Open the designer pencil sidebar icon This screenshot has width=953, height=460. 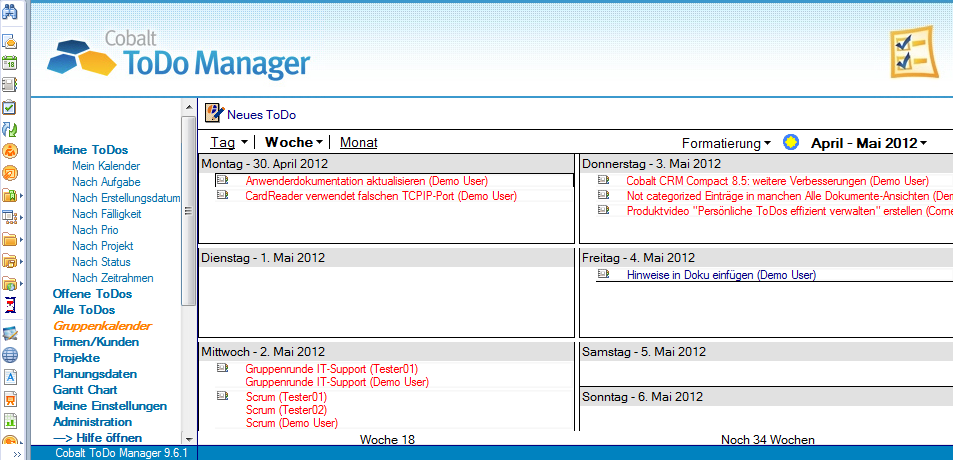(10, 334)
